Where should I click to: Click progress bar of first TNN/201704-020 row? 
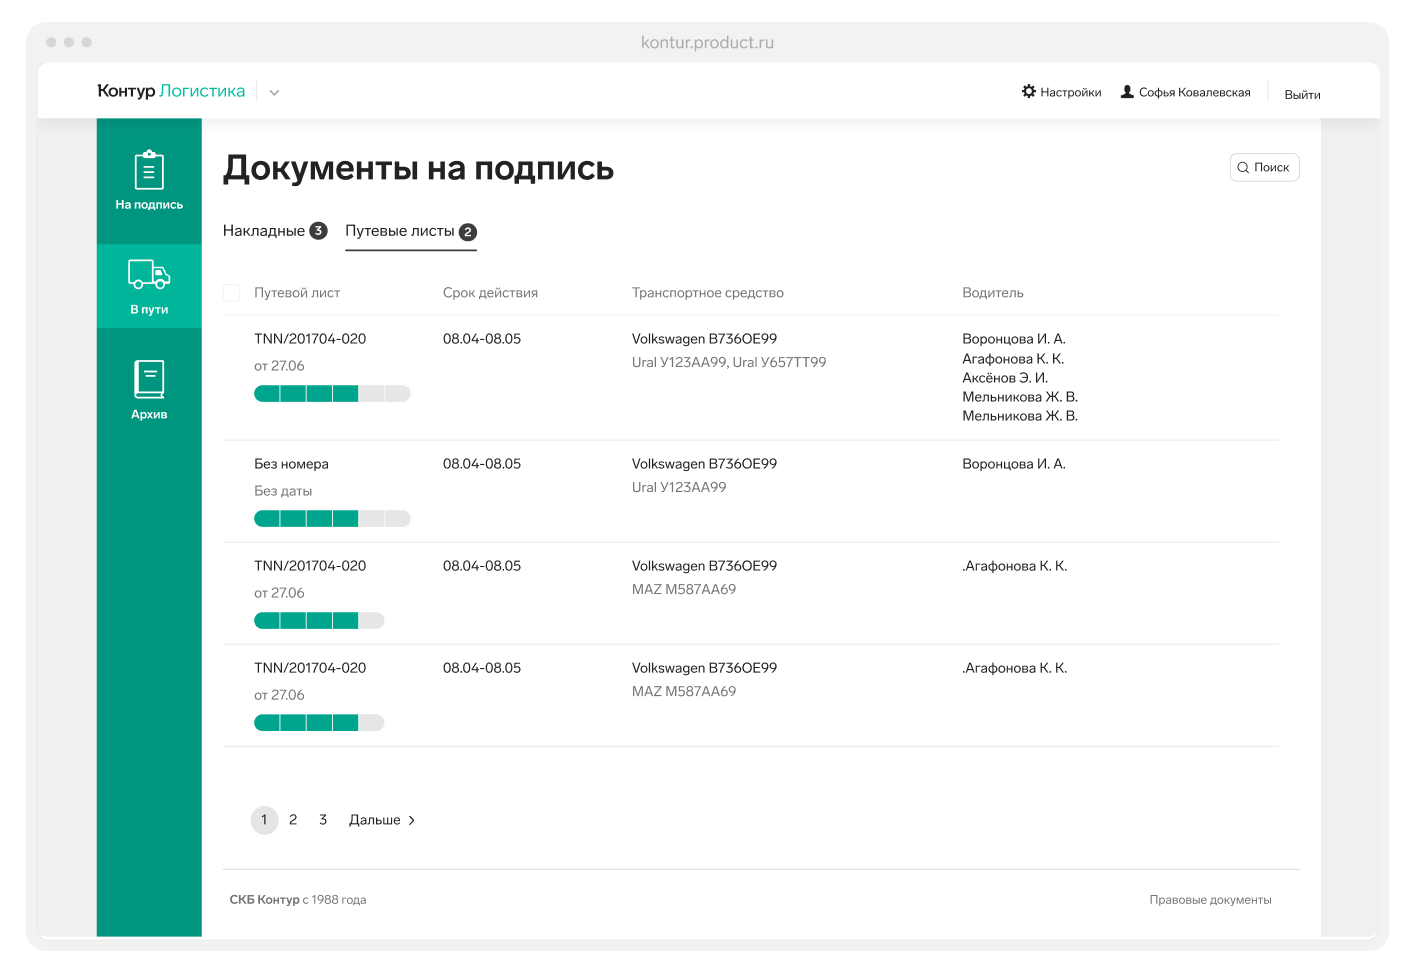(x=332, y=394)
